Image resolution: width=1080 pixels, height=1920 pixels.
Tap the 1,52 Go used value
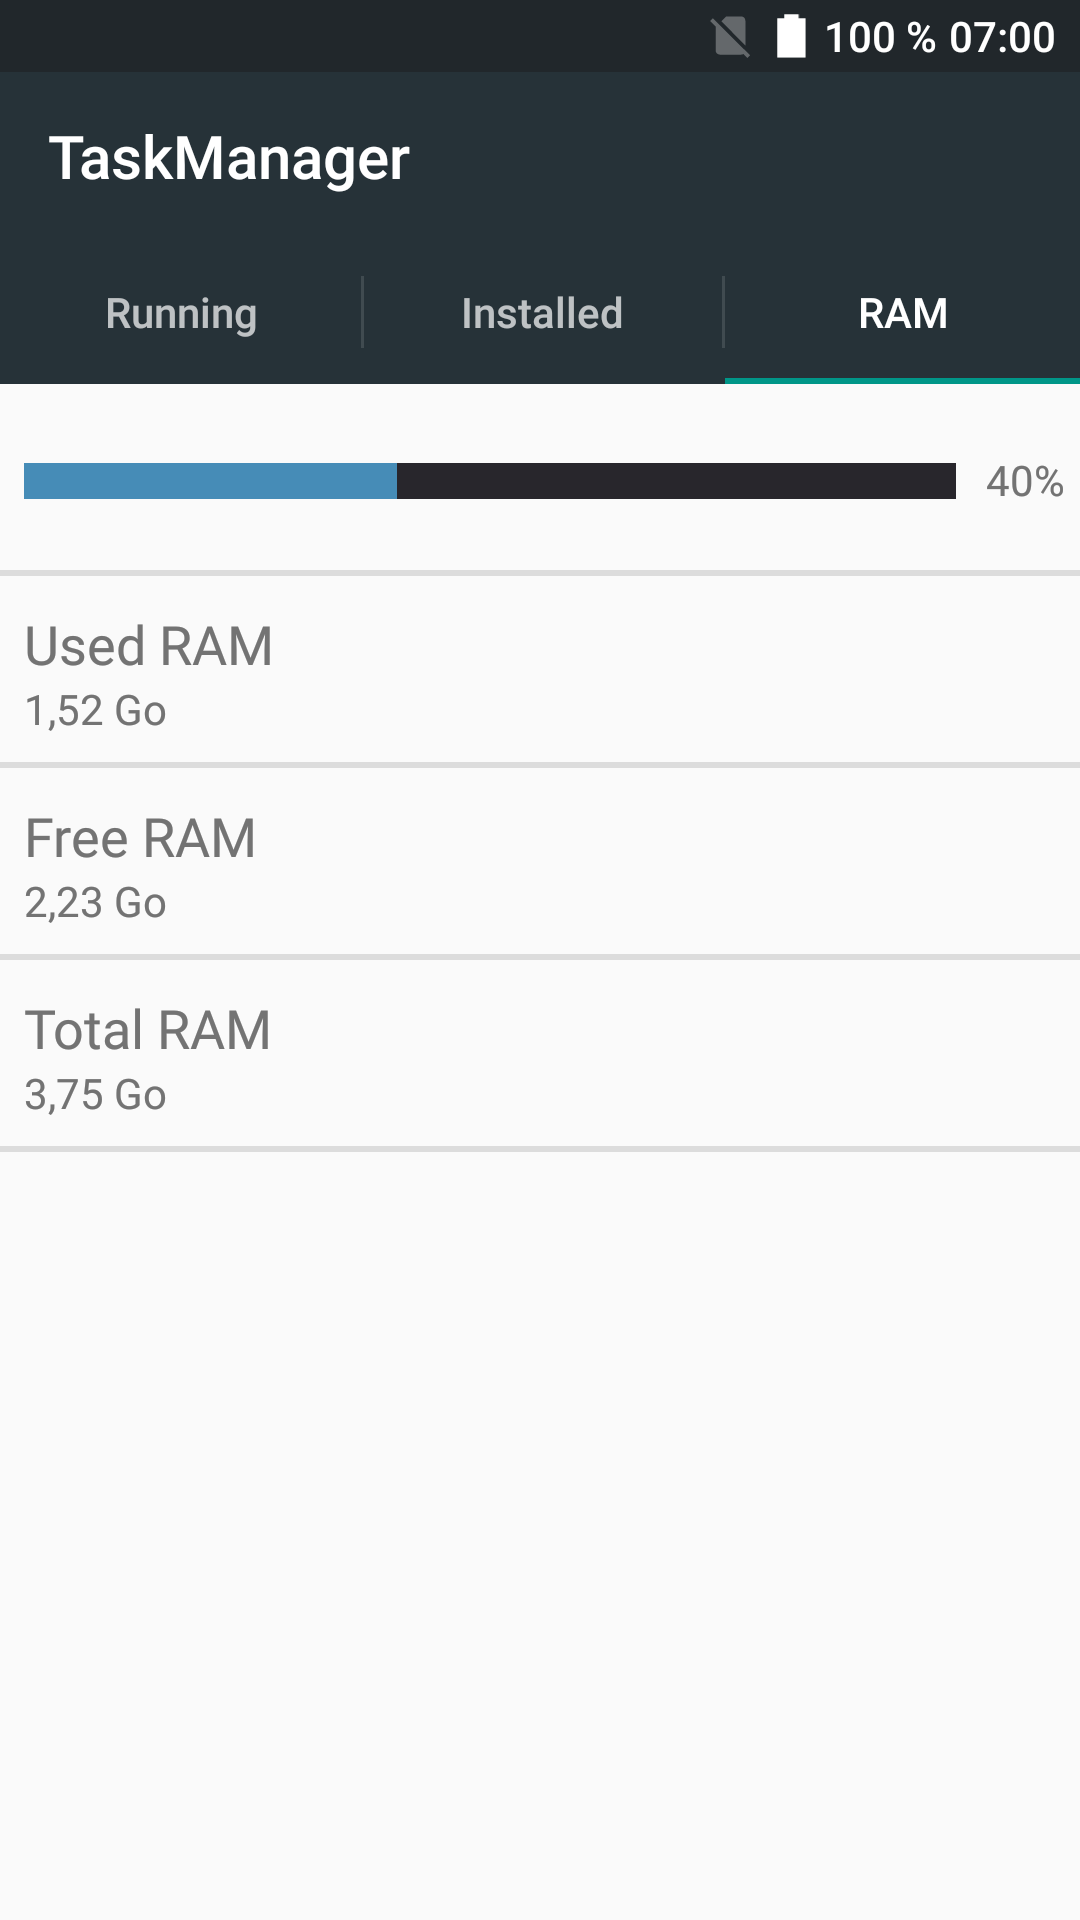pos(96,711)
